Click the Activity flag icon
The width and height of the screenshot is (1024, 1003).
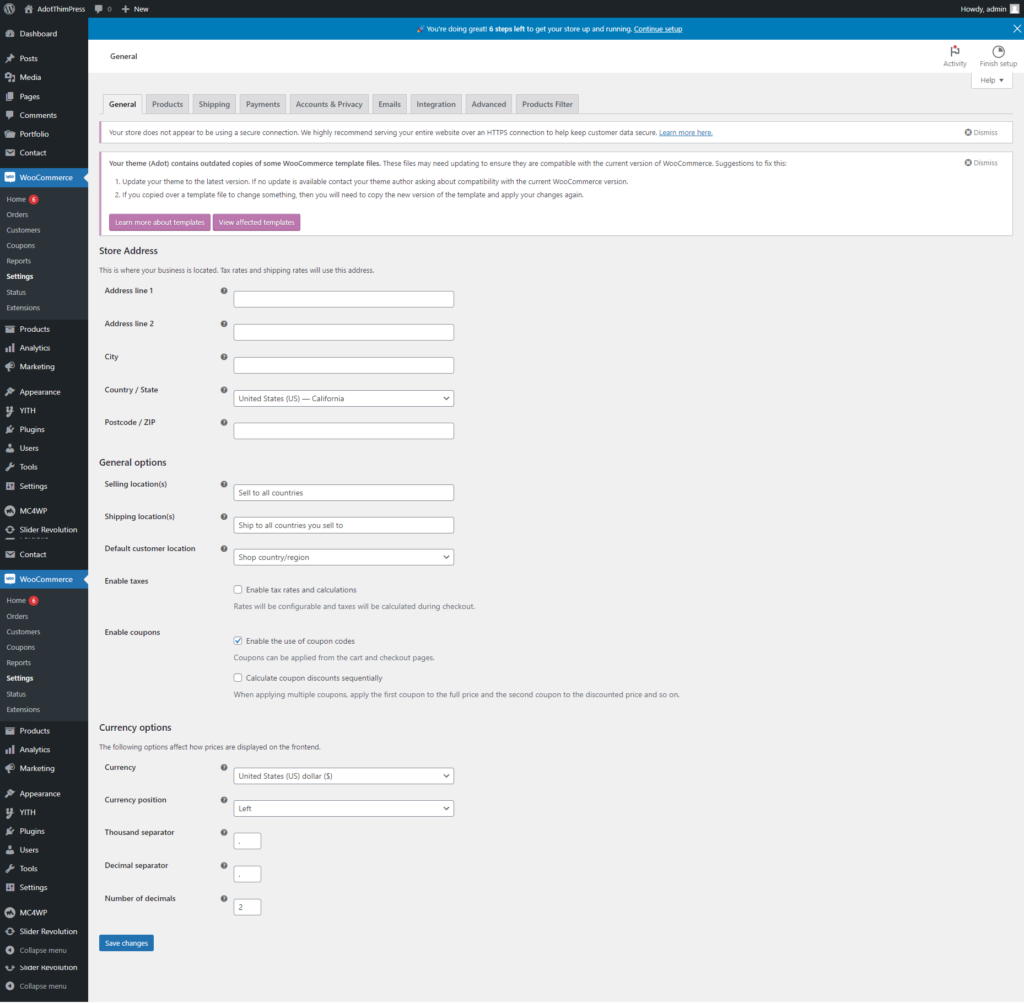coord(954,53)
